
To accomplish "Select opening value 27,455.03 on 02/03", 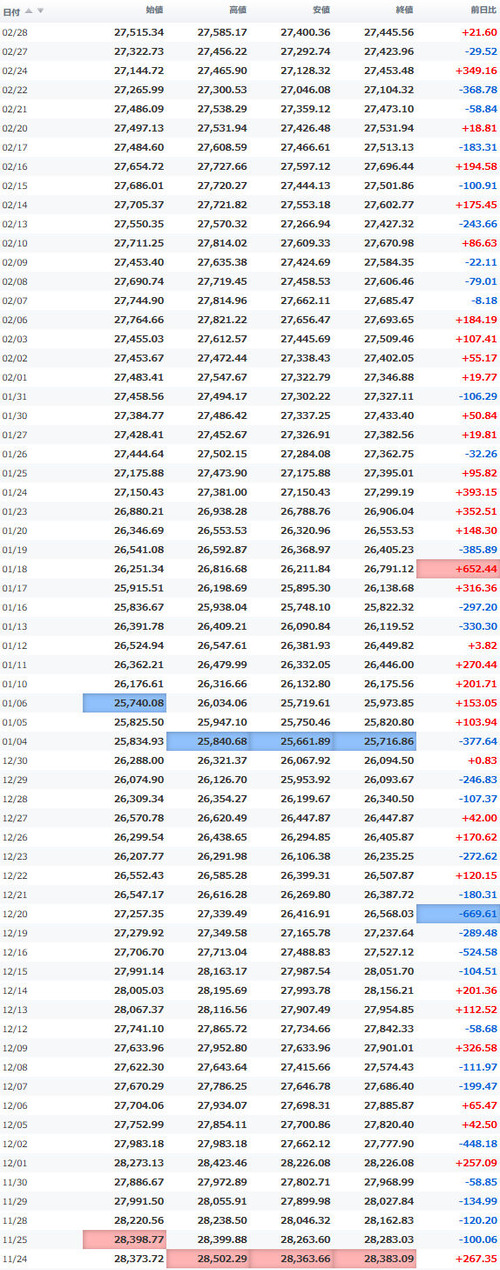I will click(x=139, y=337).
